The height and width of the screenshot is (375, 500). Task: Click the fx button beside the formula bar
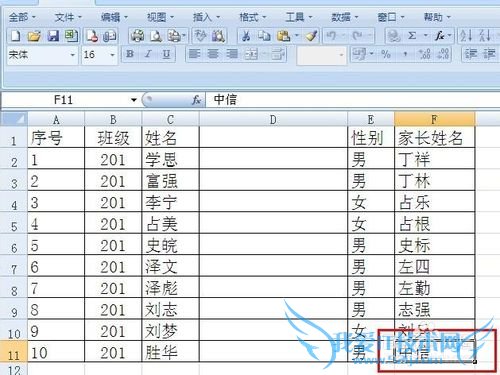(x=196, y=100)
